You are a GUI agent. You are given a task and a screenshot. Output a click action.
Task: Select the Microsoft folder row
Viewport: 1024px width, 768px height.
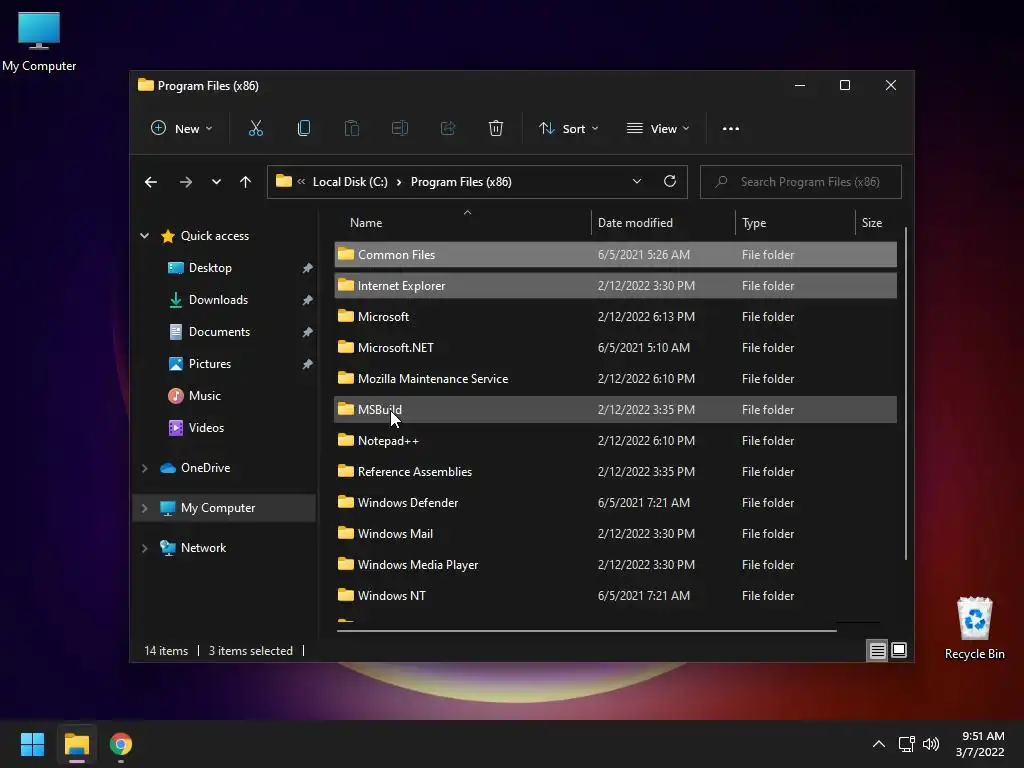point(615,317)
